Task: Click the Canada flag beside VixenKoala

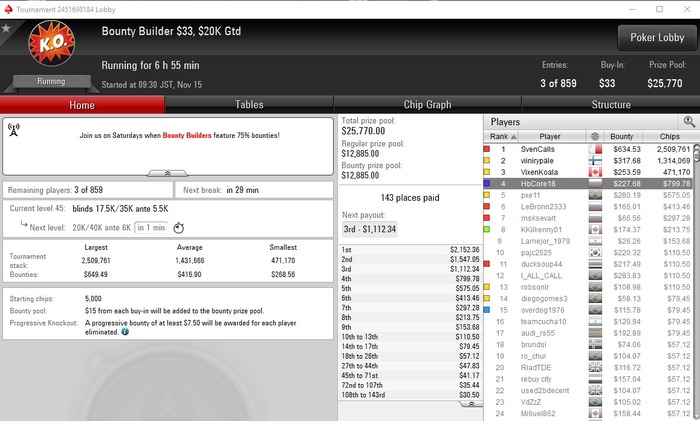Action: click(595, 172)
